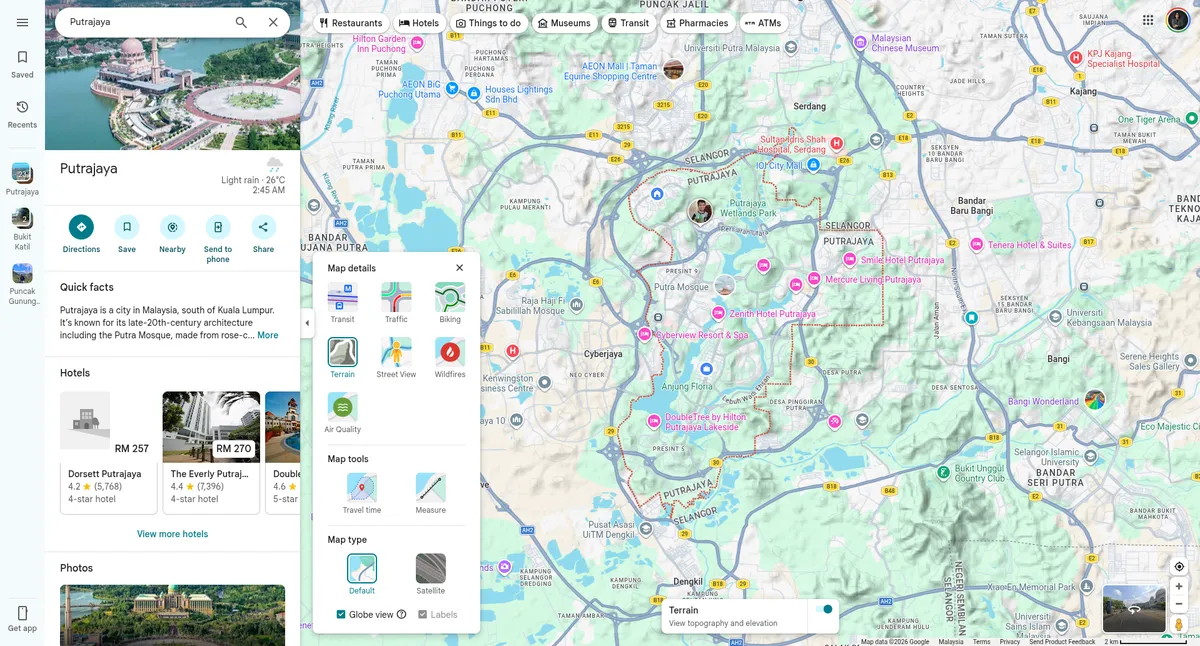Collapse the side panel arrow
Viewport: 1200px width, 646px height.
click(307, 323)
